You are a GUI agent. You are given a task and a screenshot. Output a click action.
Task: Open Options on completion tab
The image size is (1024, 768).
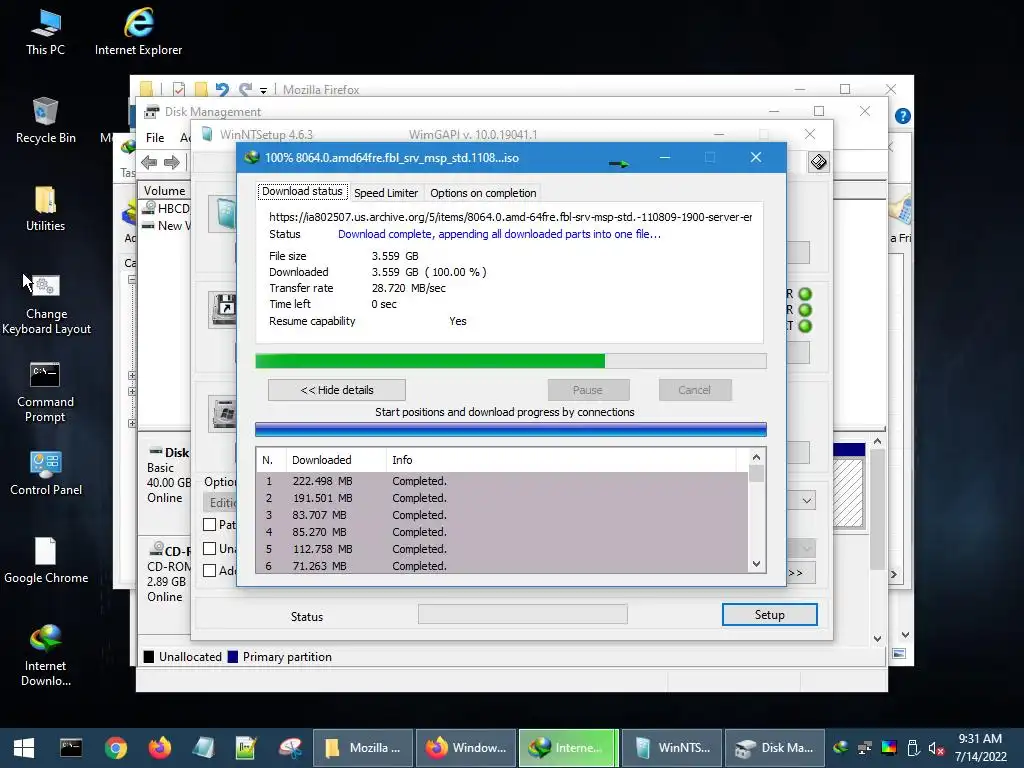pyautogui.click(x=483, y=193)
